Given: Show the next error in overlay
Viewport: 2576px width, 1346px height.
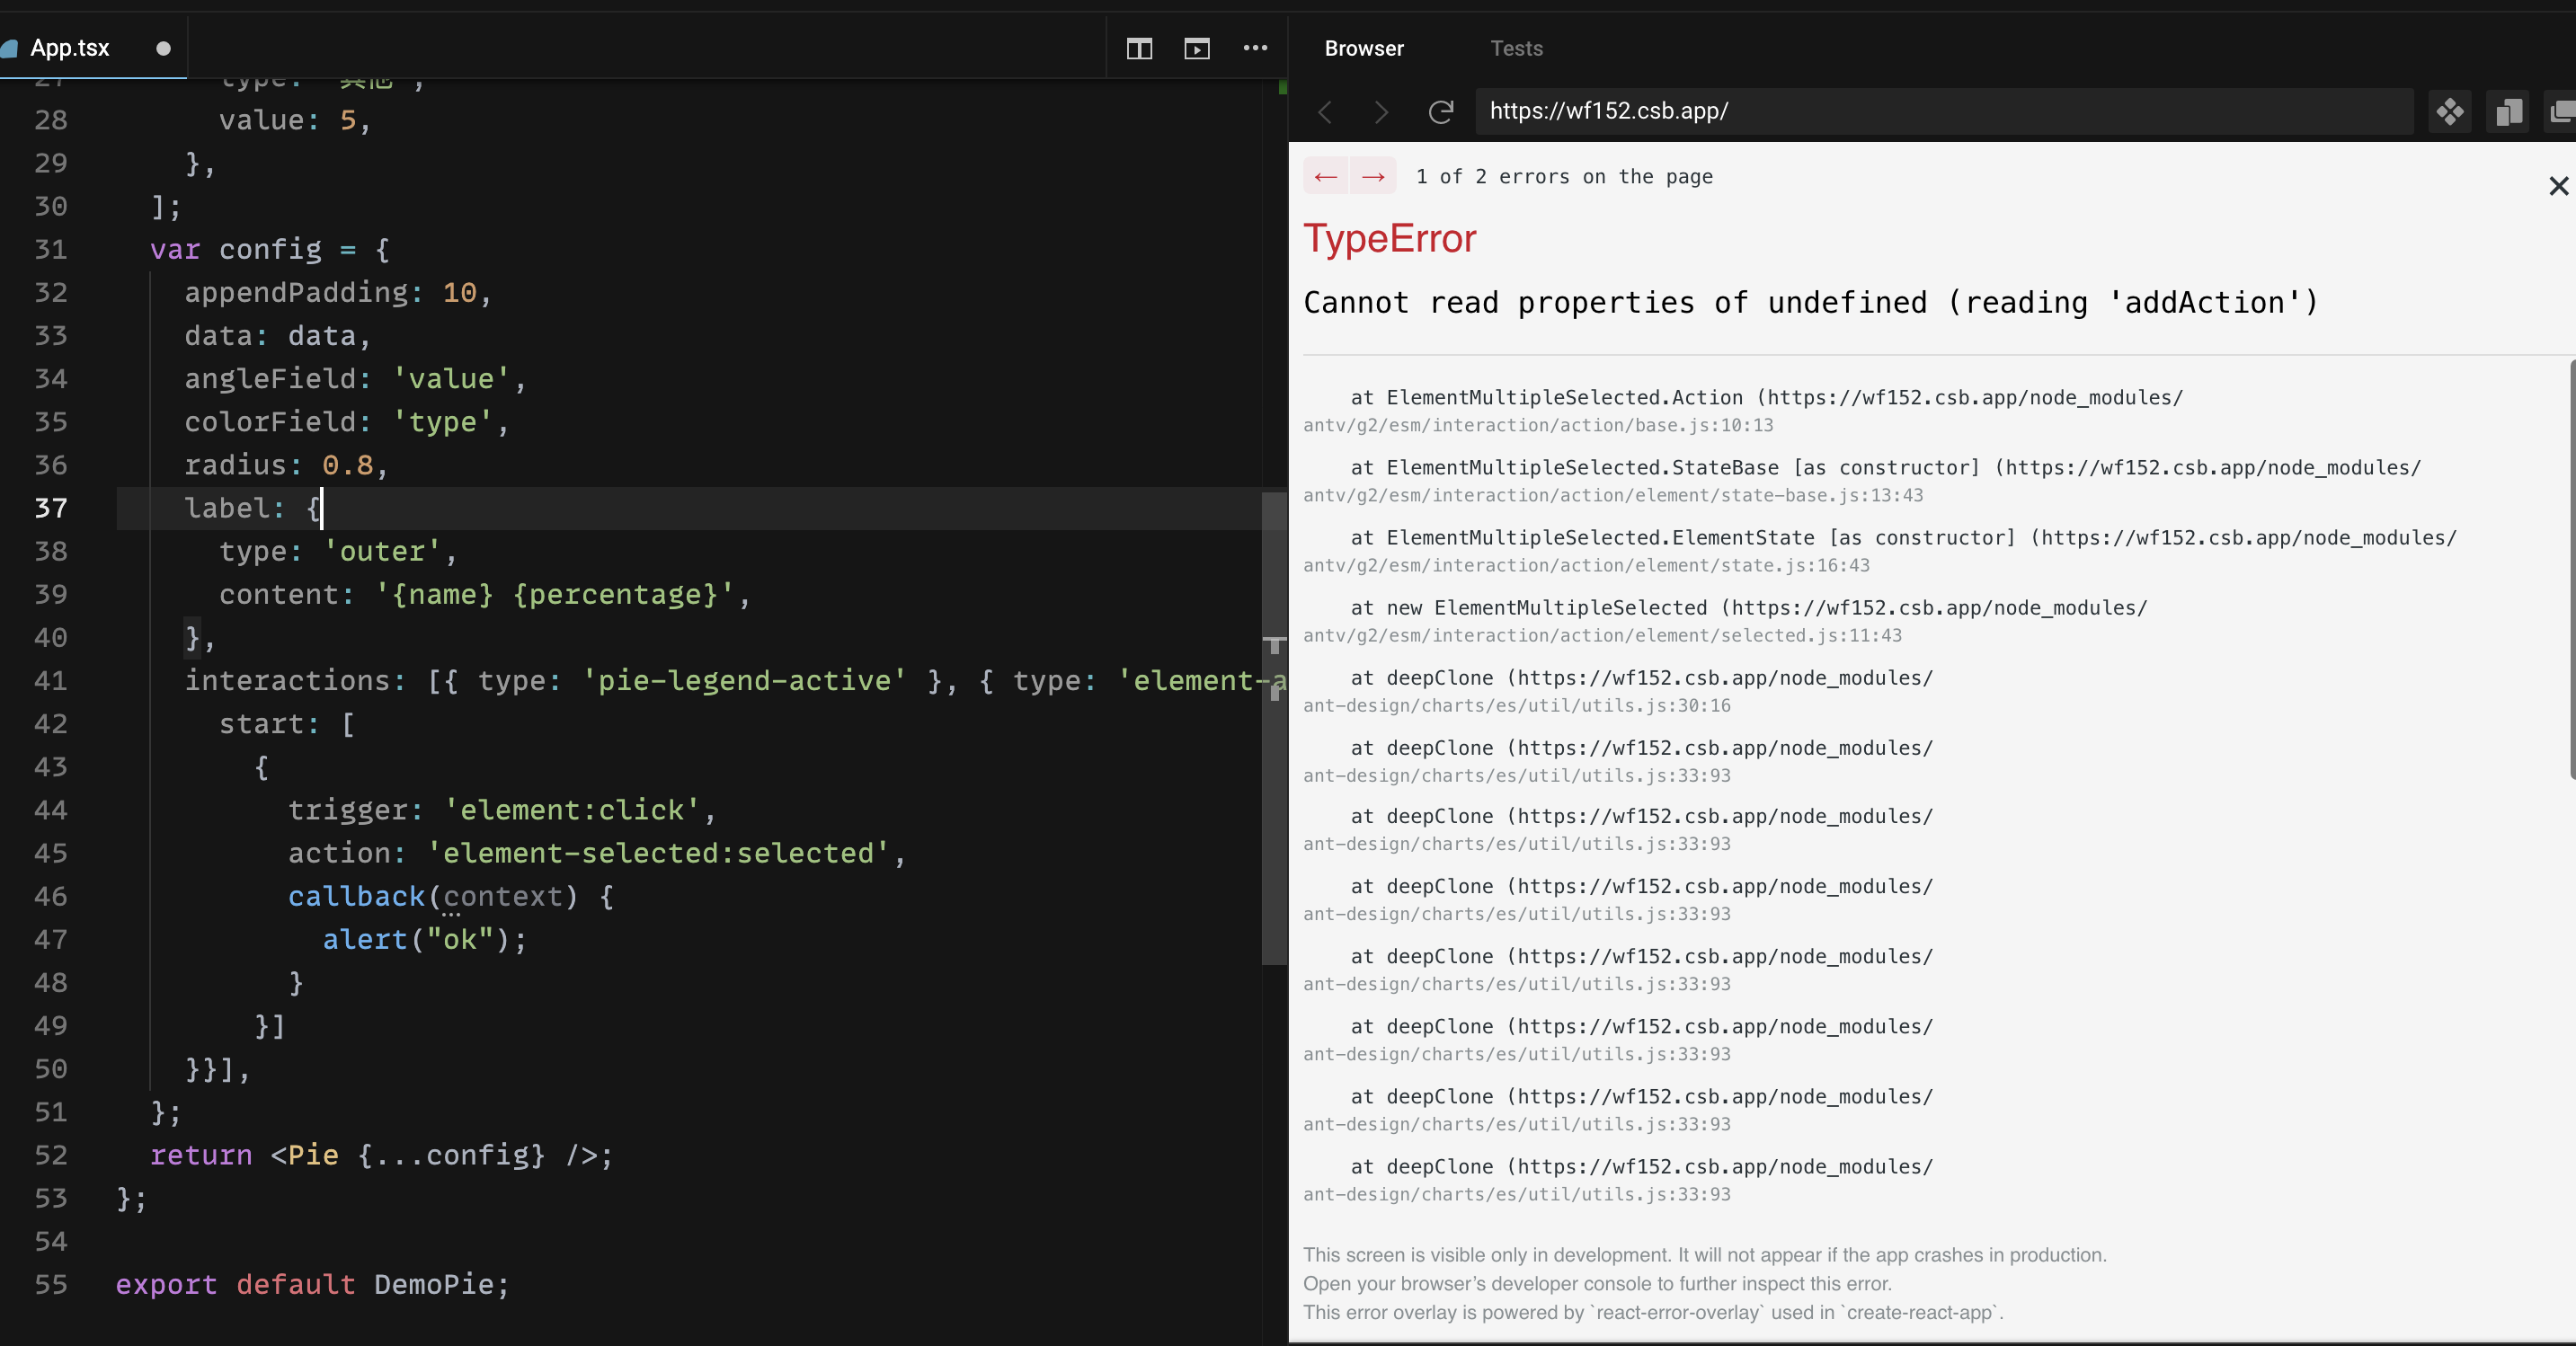Looking at the screenshot, I should pyautogui.click(x=1373, y=177).
